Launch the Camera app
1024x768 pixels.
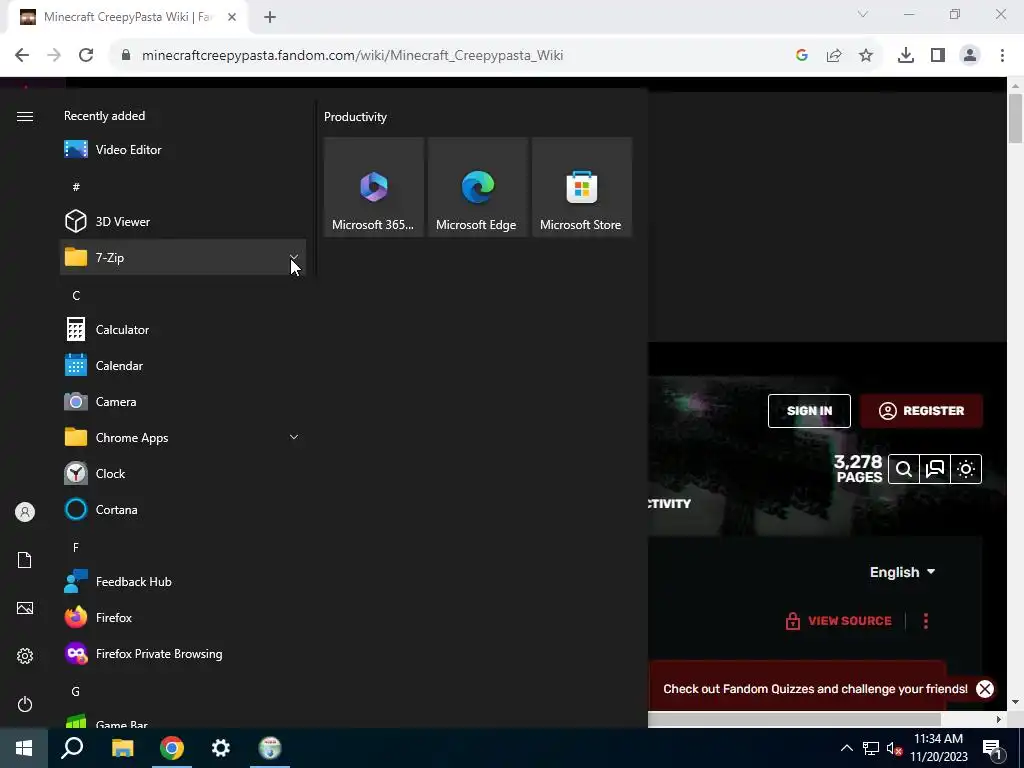click(x=183, y=402)
